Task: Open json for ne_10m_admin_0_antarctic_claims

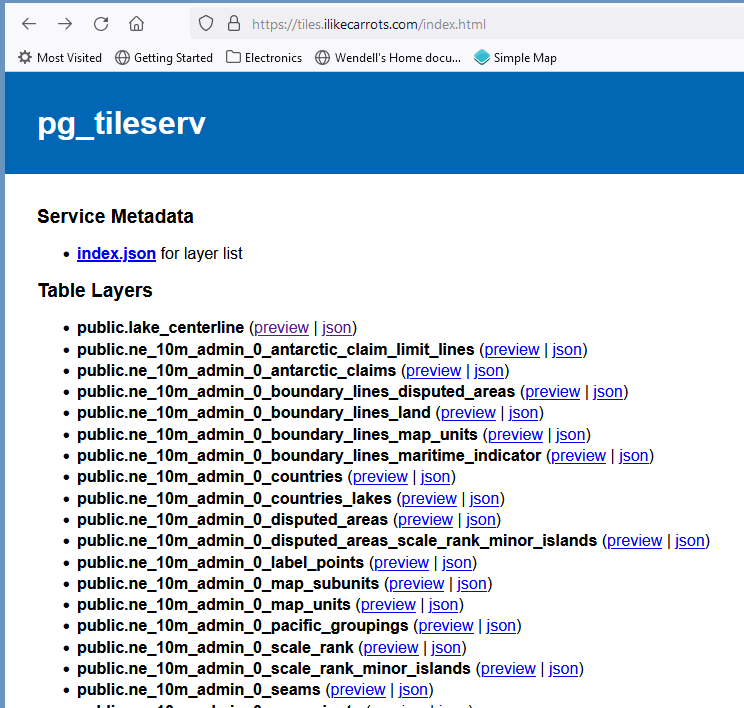Action: coord(489,371)
